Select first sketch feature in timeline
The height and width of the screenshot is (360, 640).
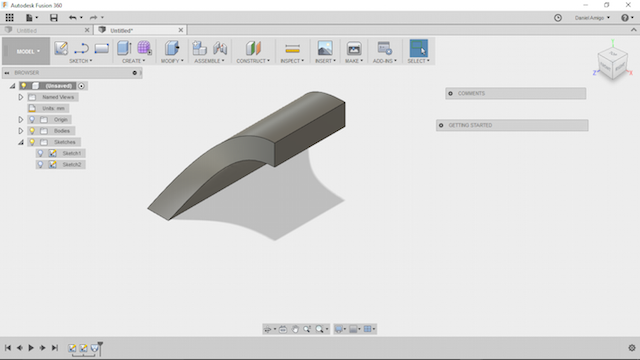(72, 348)
